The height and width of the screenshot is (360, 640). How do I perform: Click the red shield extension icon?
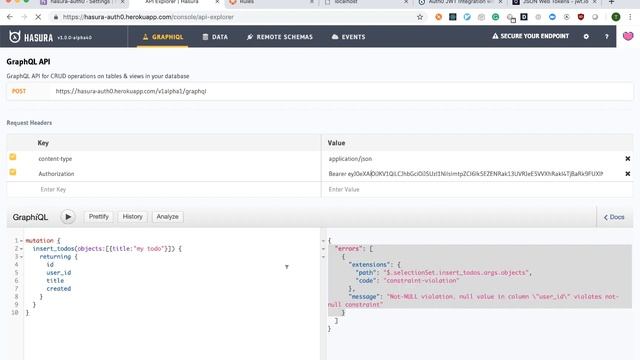pos(580,17)
